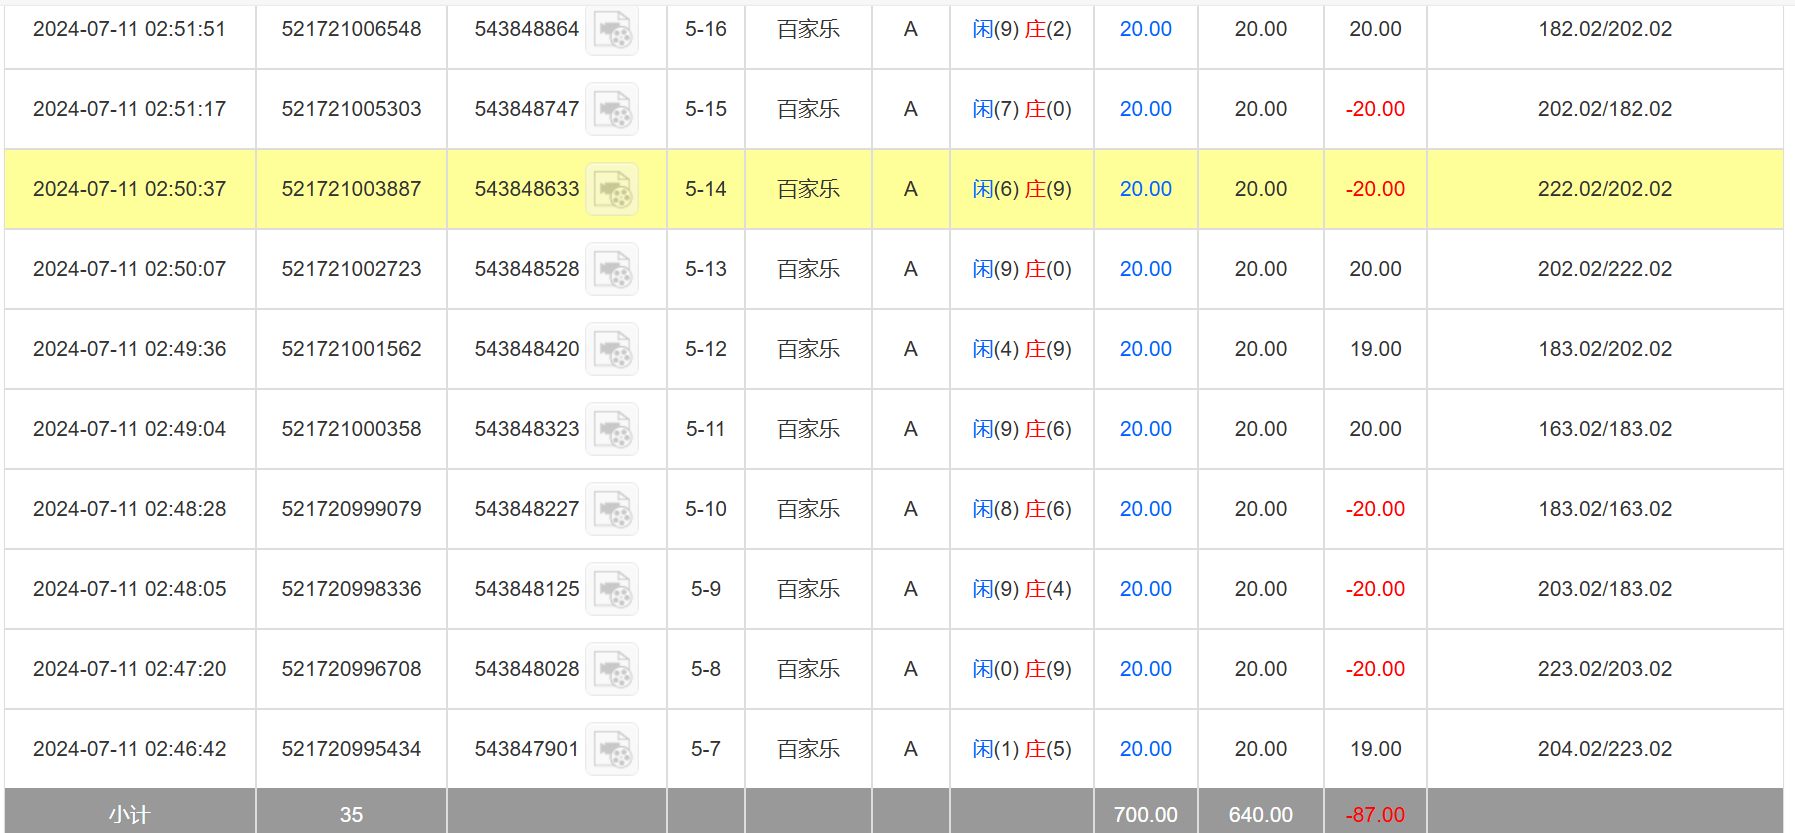Play the replay icon next to 543848420
Image resolution: width=1795 pixels, height=833 pixels.
(612, 350)
